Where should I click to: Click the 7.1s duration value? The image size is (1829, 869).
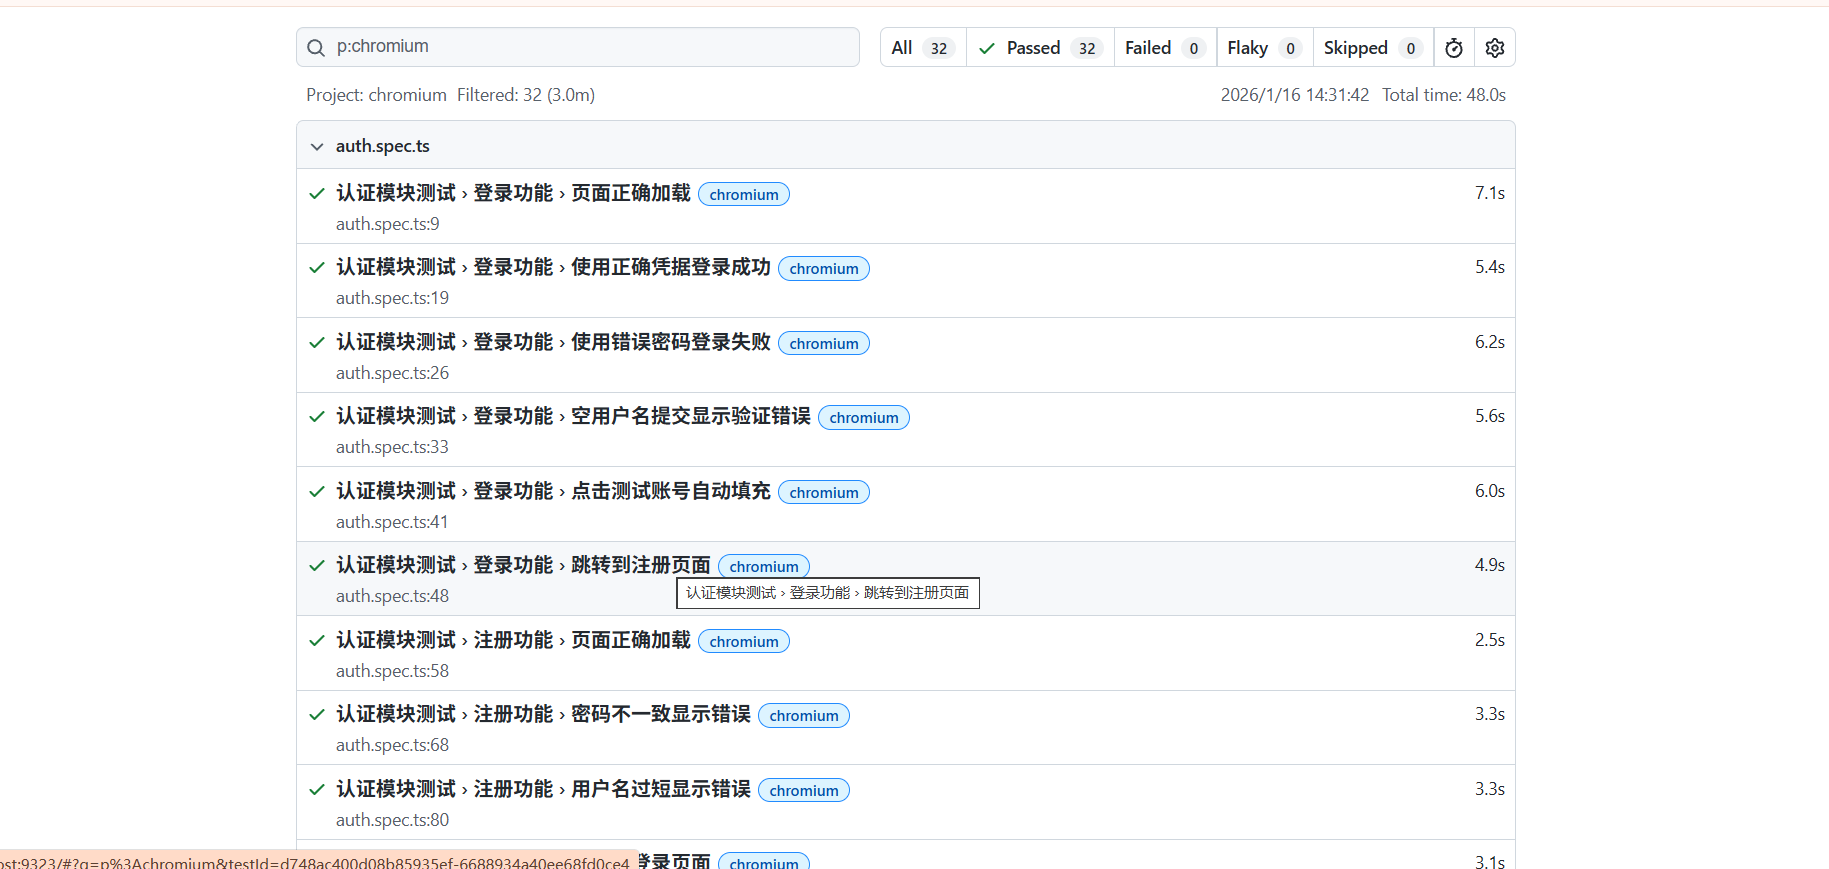point(1489,193)
